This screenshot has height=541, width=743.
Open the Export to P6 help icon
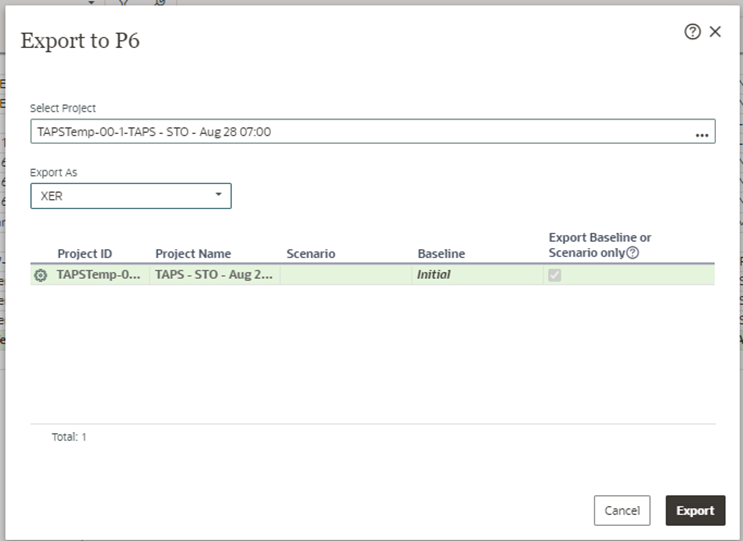point(692,32)
